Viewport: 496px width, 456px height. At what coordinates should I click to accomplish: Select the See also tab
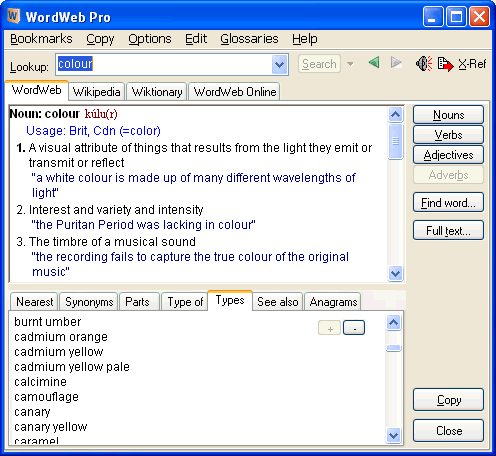[x=278, y=302]
